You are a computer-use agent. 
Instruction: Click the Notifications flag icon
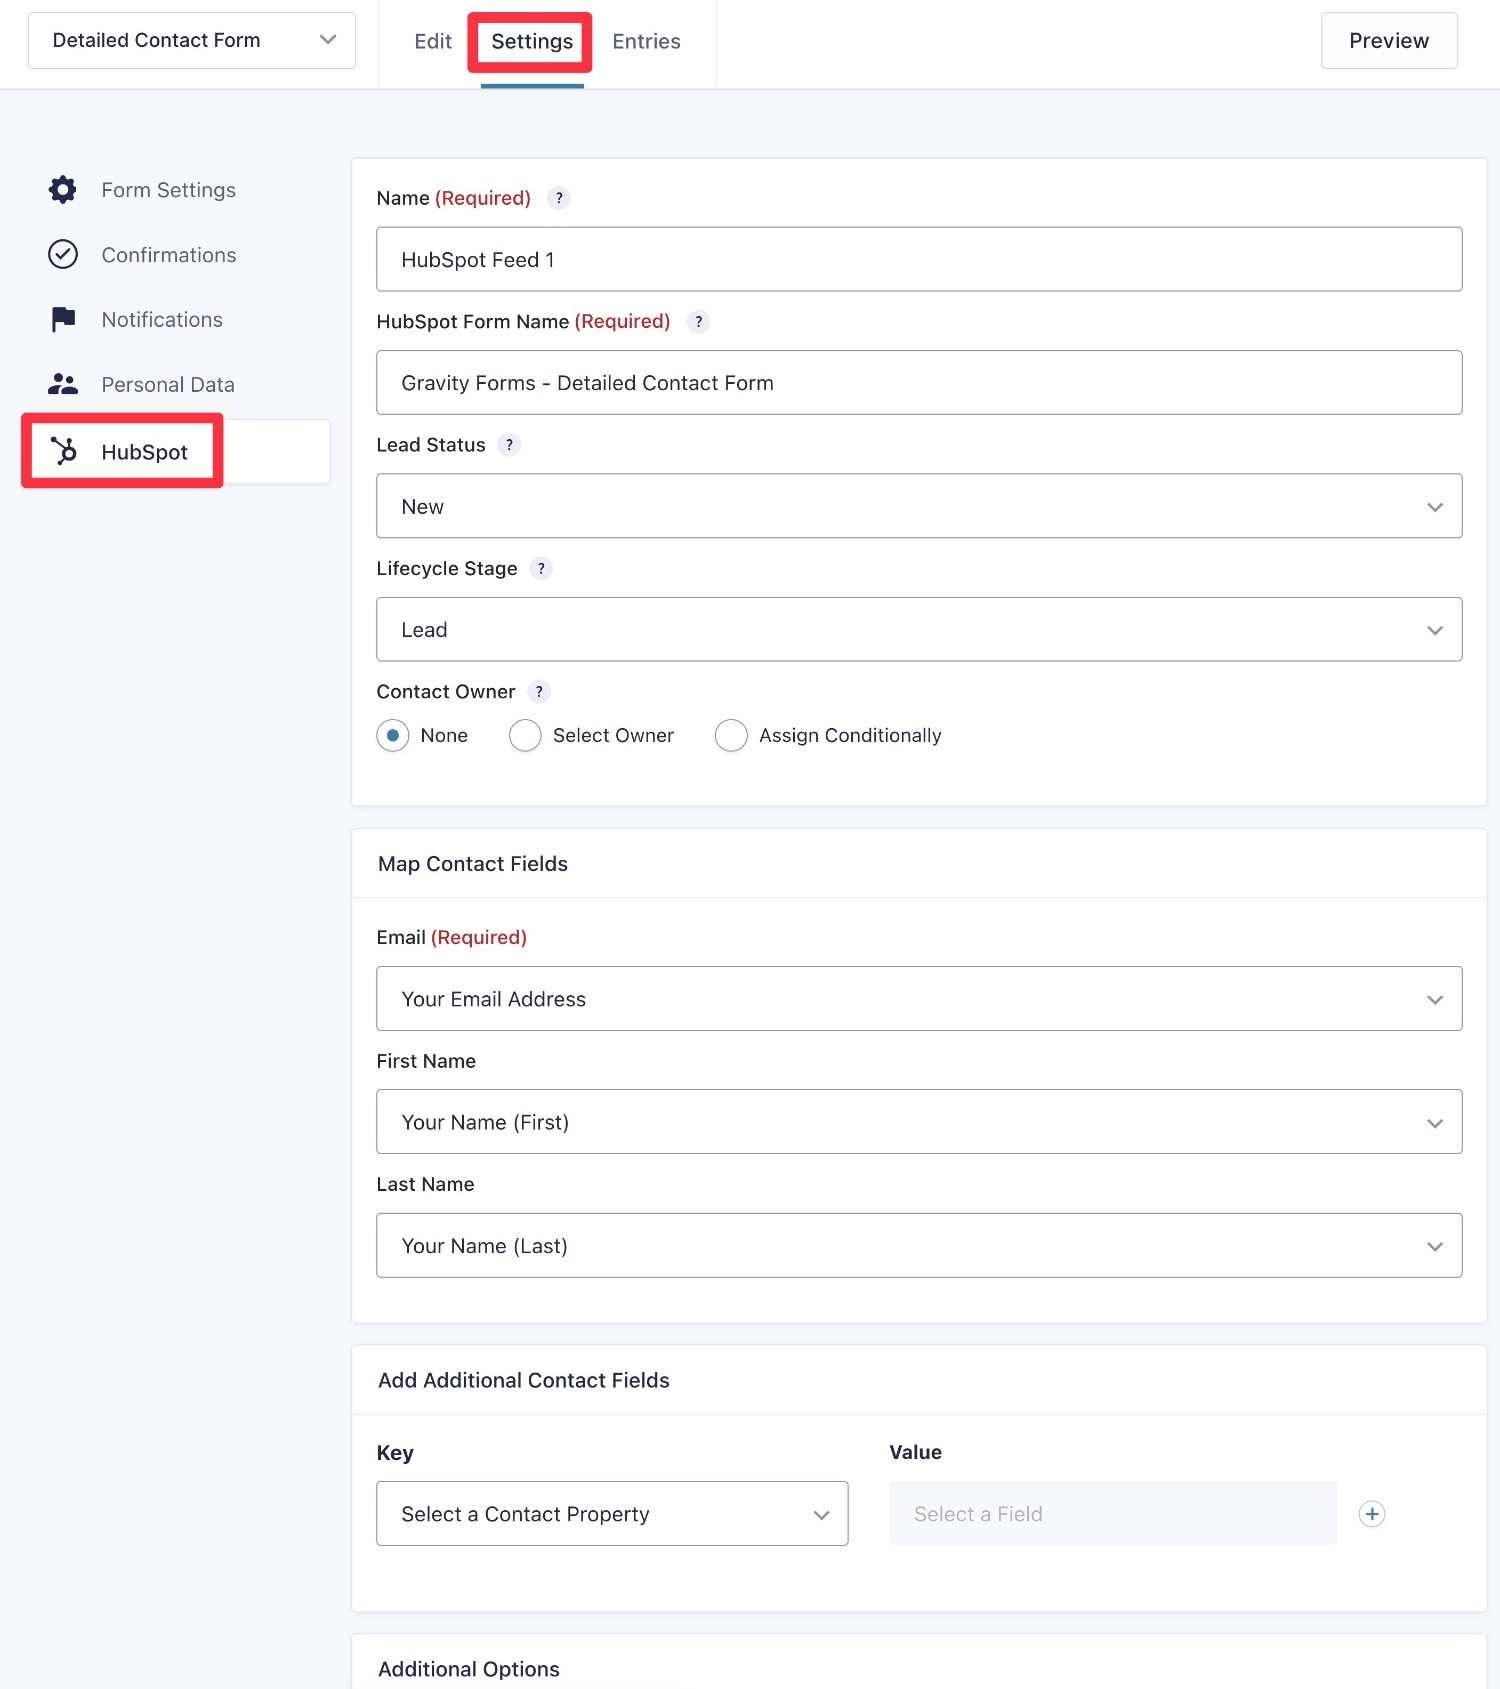[x=63, y=320]
